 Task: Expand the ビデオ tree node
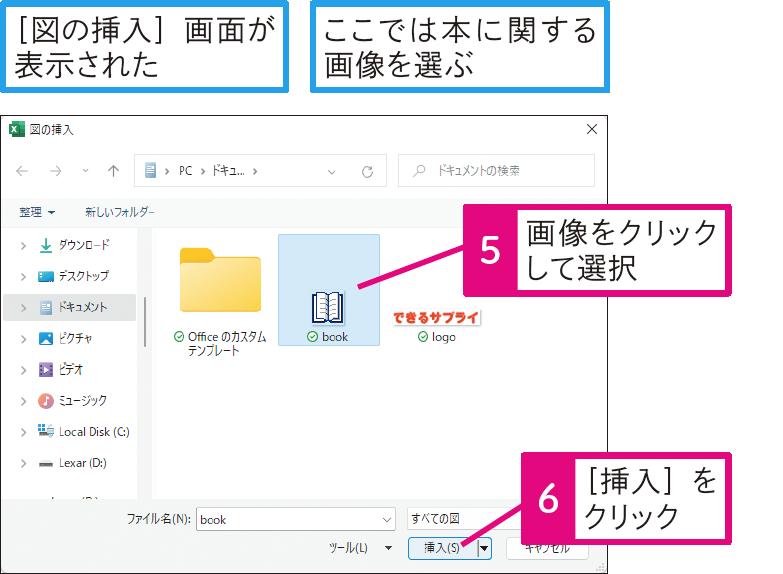pyautogui.click(x=23, y=370)
